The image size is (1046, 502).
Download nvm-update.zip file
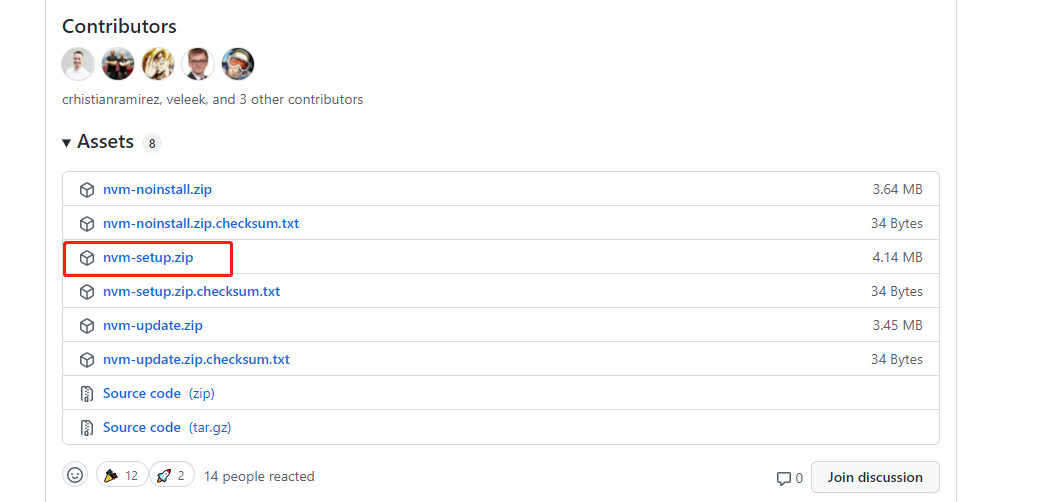(153, 325)
